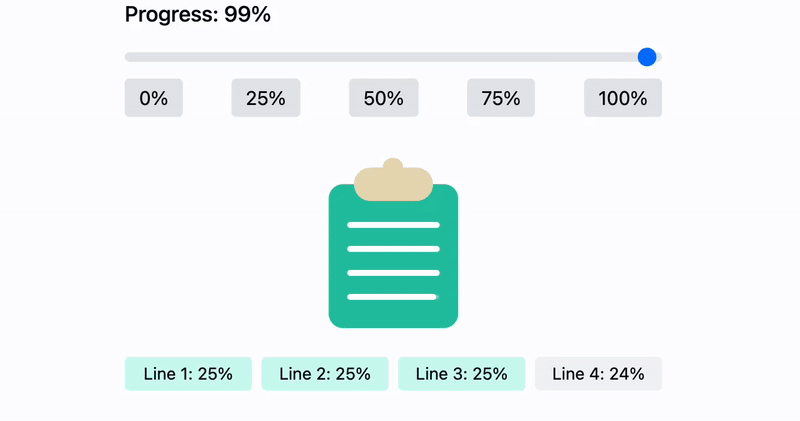The image size is (800, 421).
Task: Click the small round knob atop the clipboard clip
Action: coord(393,164)
